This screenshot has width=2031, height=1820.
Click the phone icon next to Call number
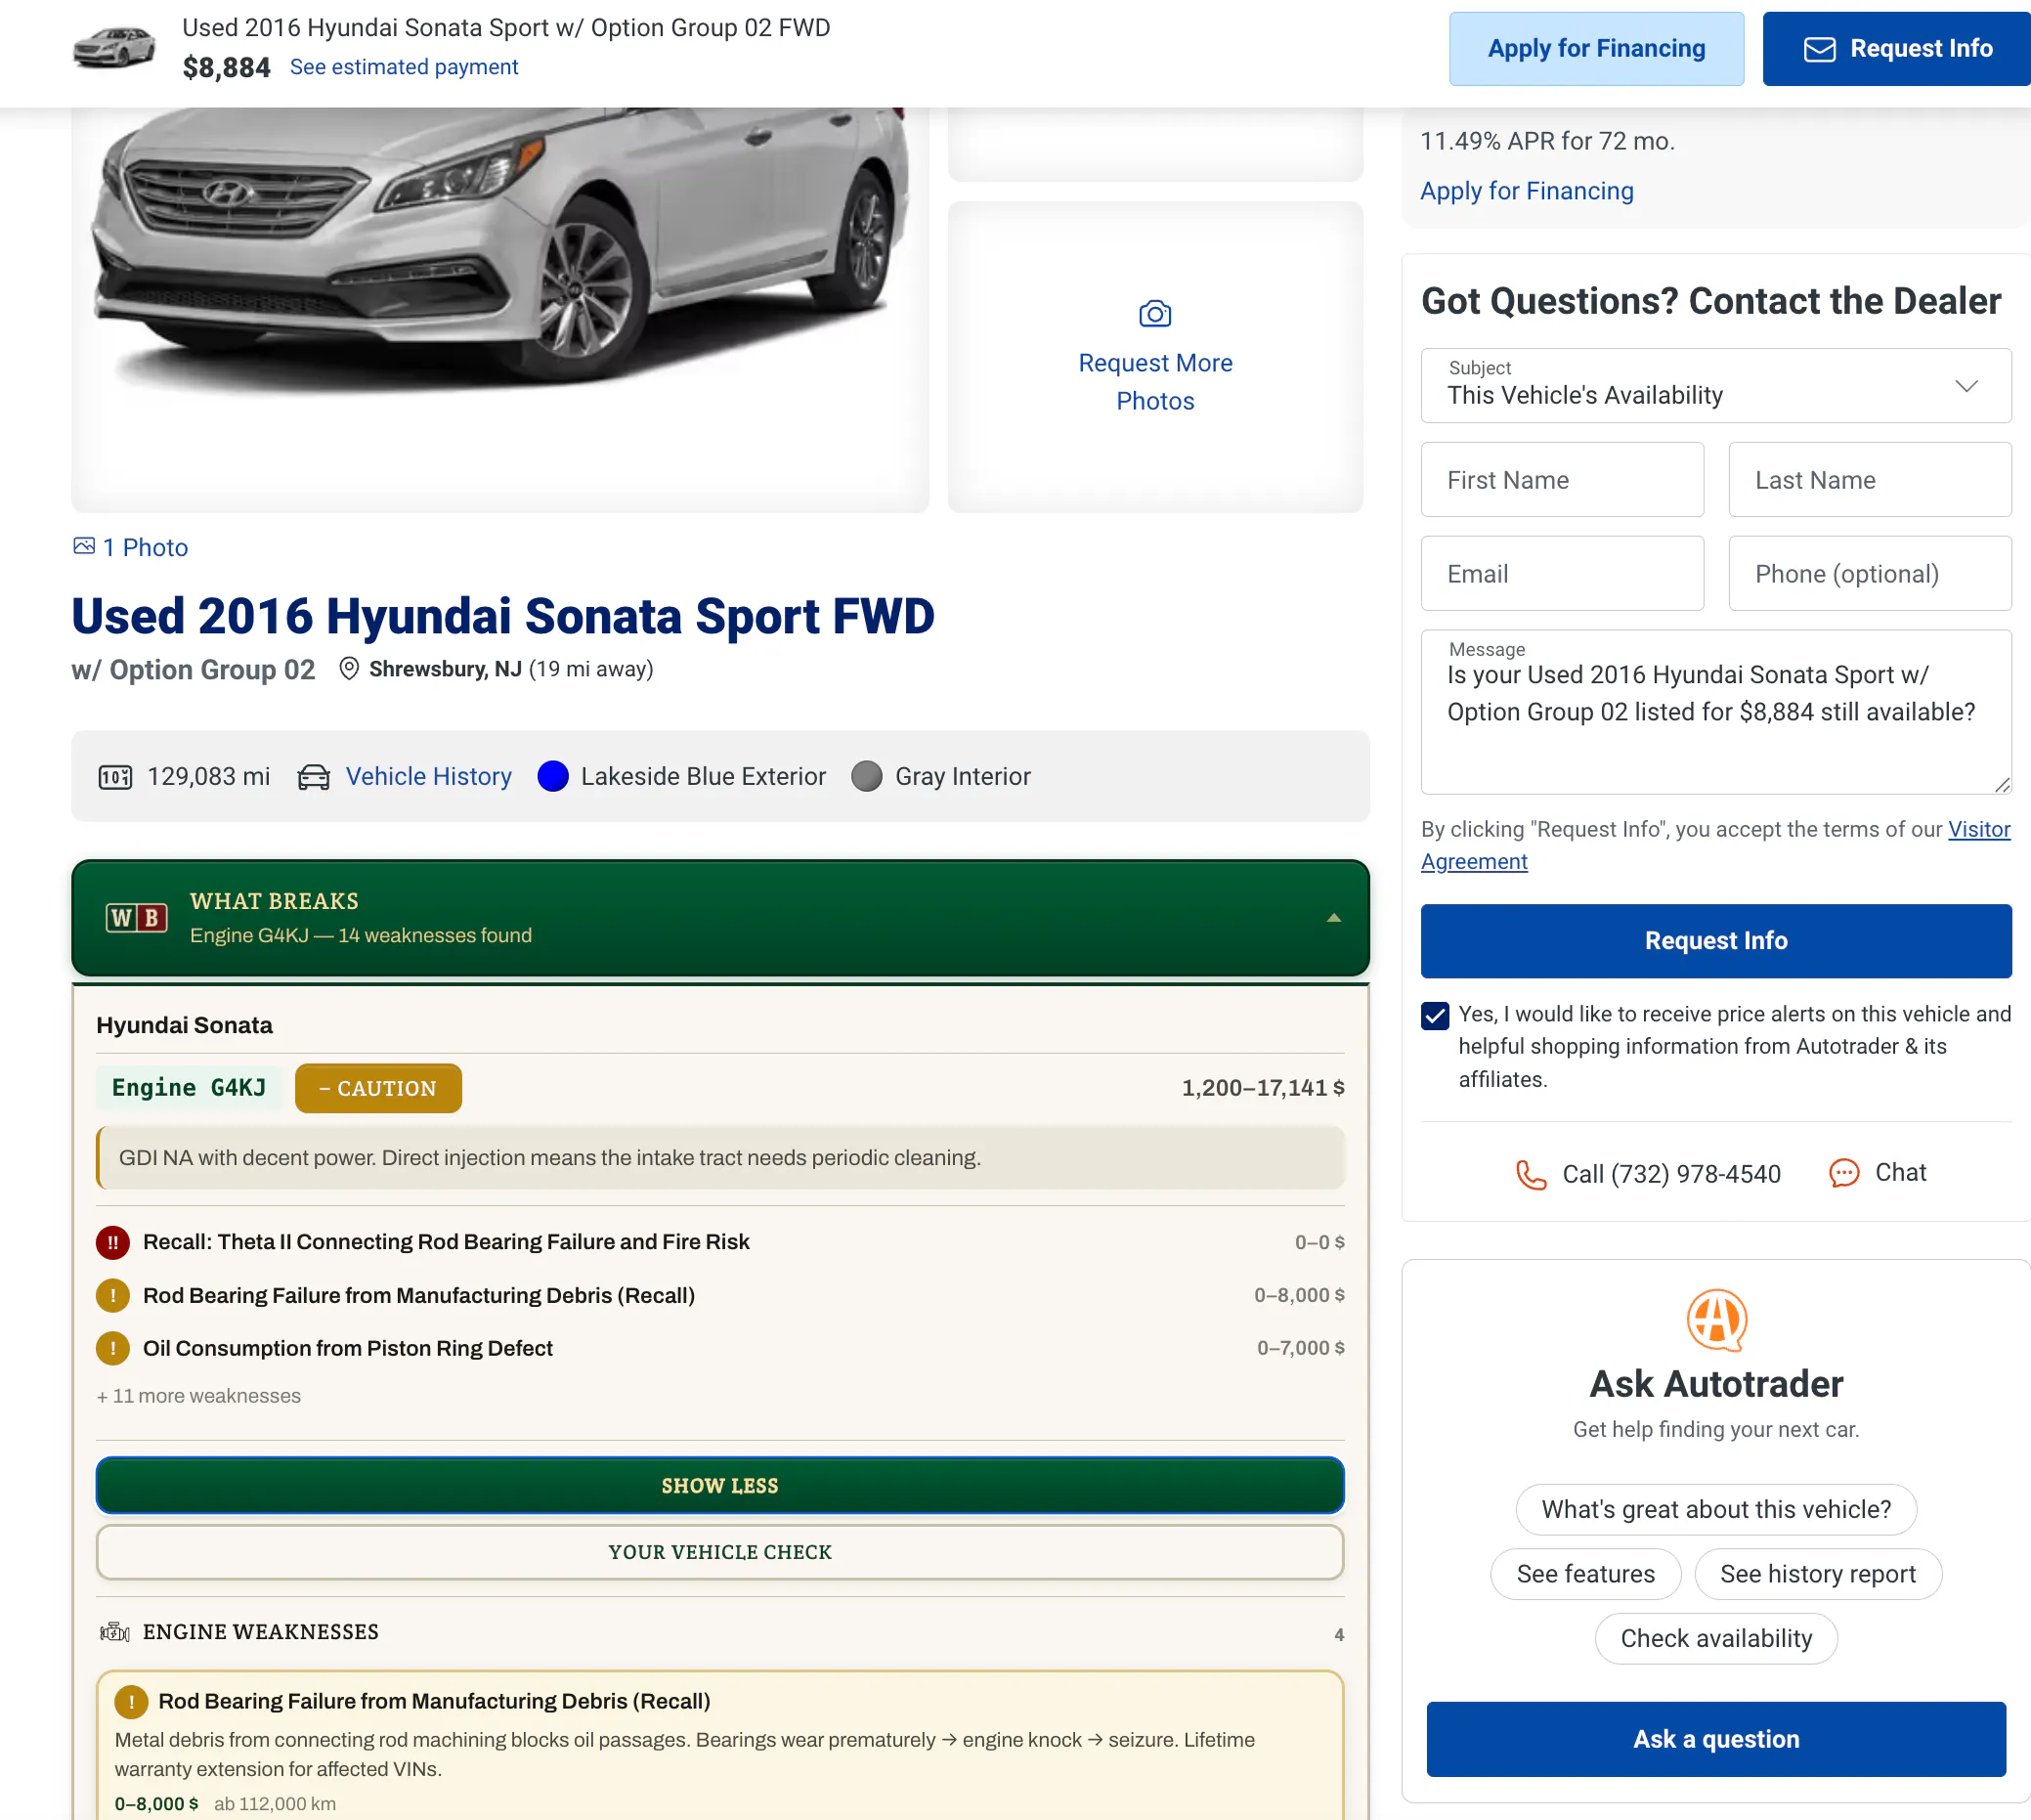(1531, 1174)
